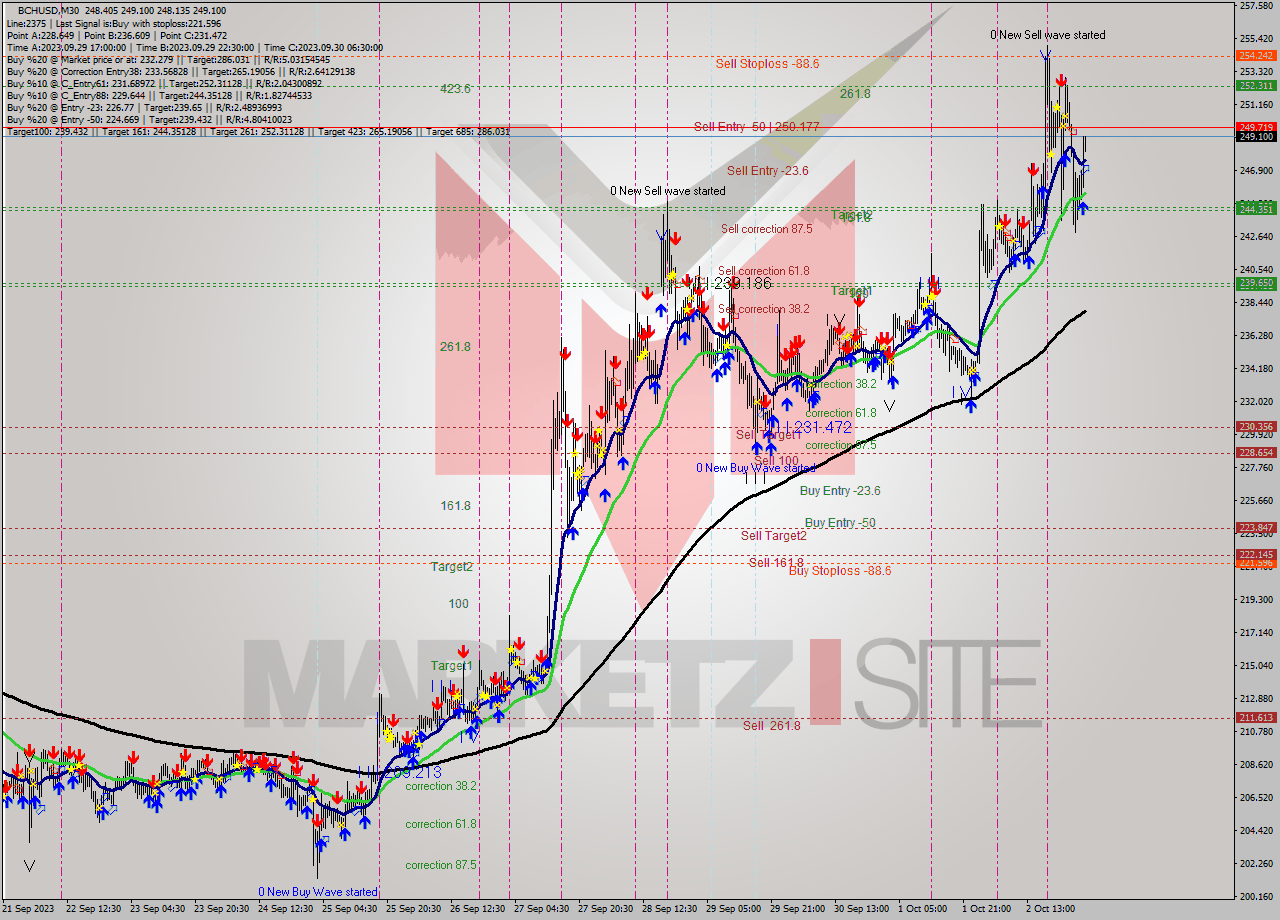The image size is (1280, 920).
Task: Click the red 249.719 price tag
Action: point(1256,127)
